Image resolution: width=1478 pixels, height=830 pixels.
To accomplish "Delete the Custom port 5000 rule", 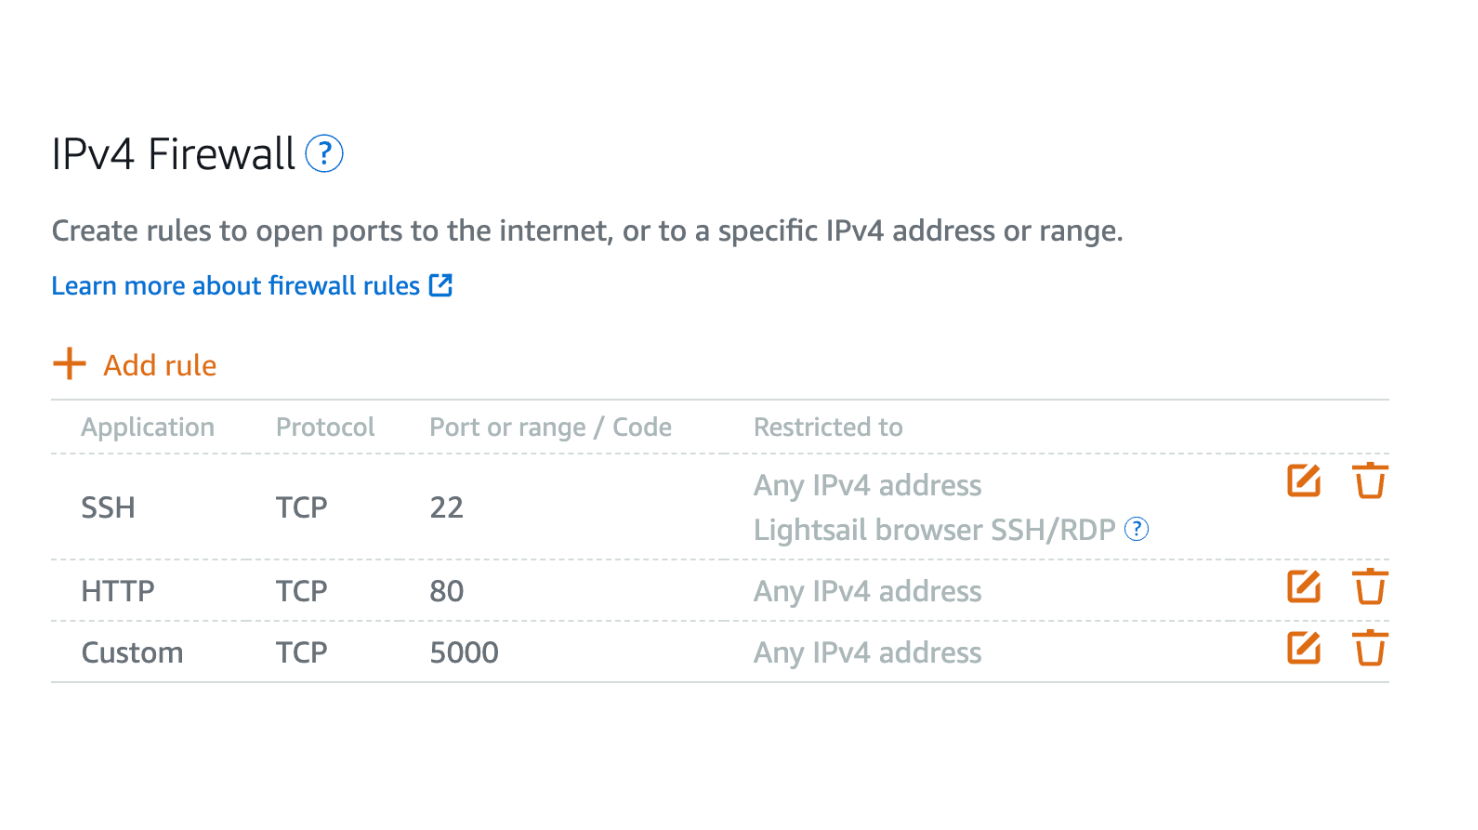I will pyautogui.click(x=1369, y=648).
